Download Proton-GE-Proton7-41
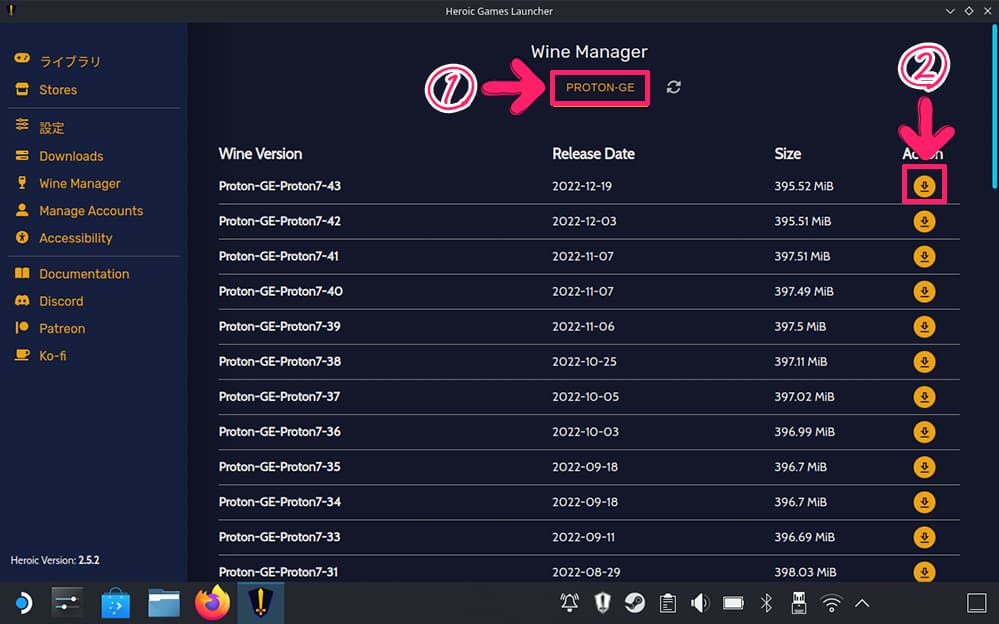The image size is (999, 624). [924, 256]
